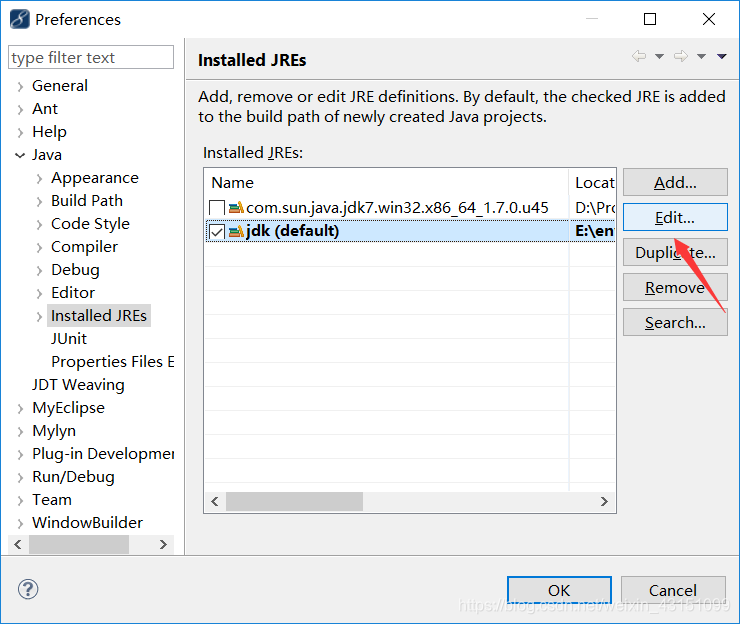Open the forward history dropdown arrow
Screen dimensions: 740x624
(701, 57)
